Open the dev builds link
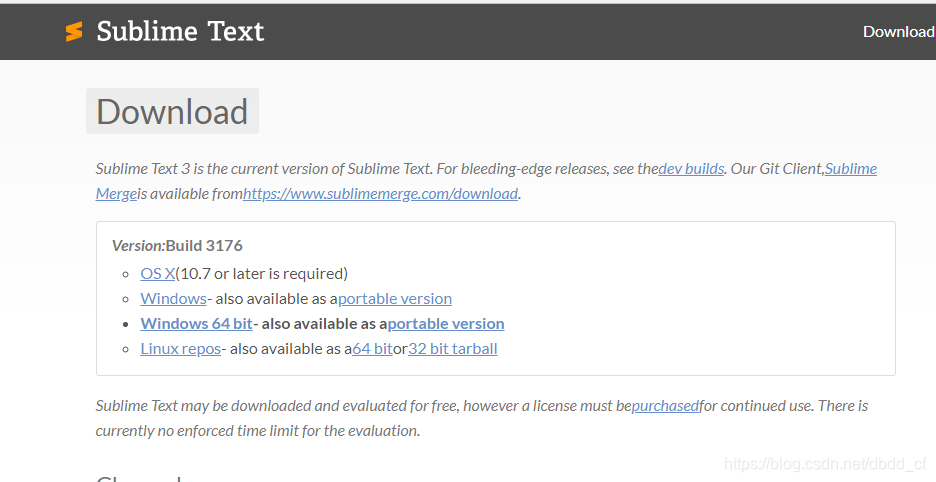This screenshot has width=936, height=482. [691, 169]
